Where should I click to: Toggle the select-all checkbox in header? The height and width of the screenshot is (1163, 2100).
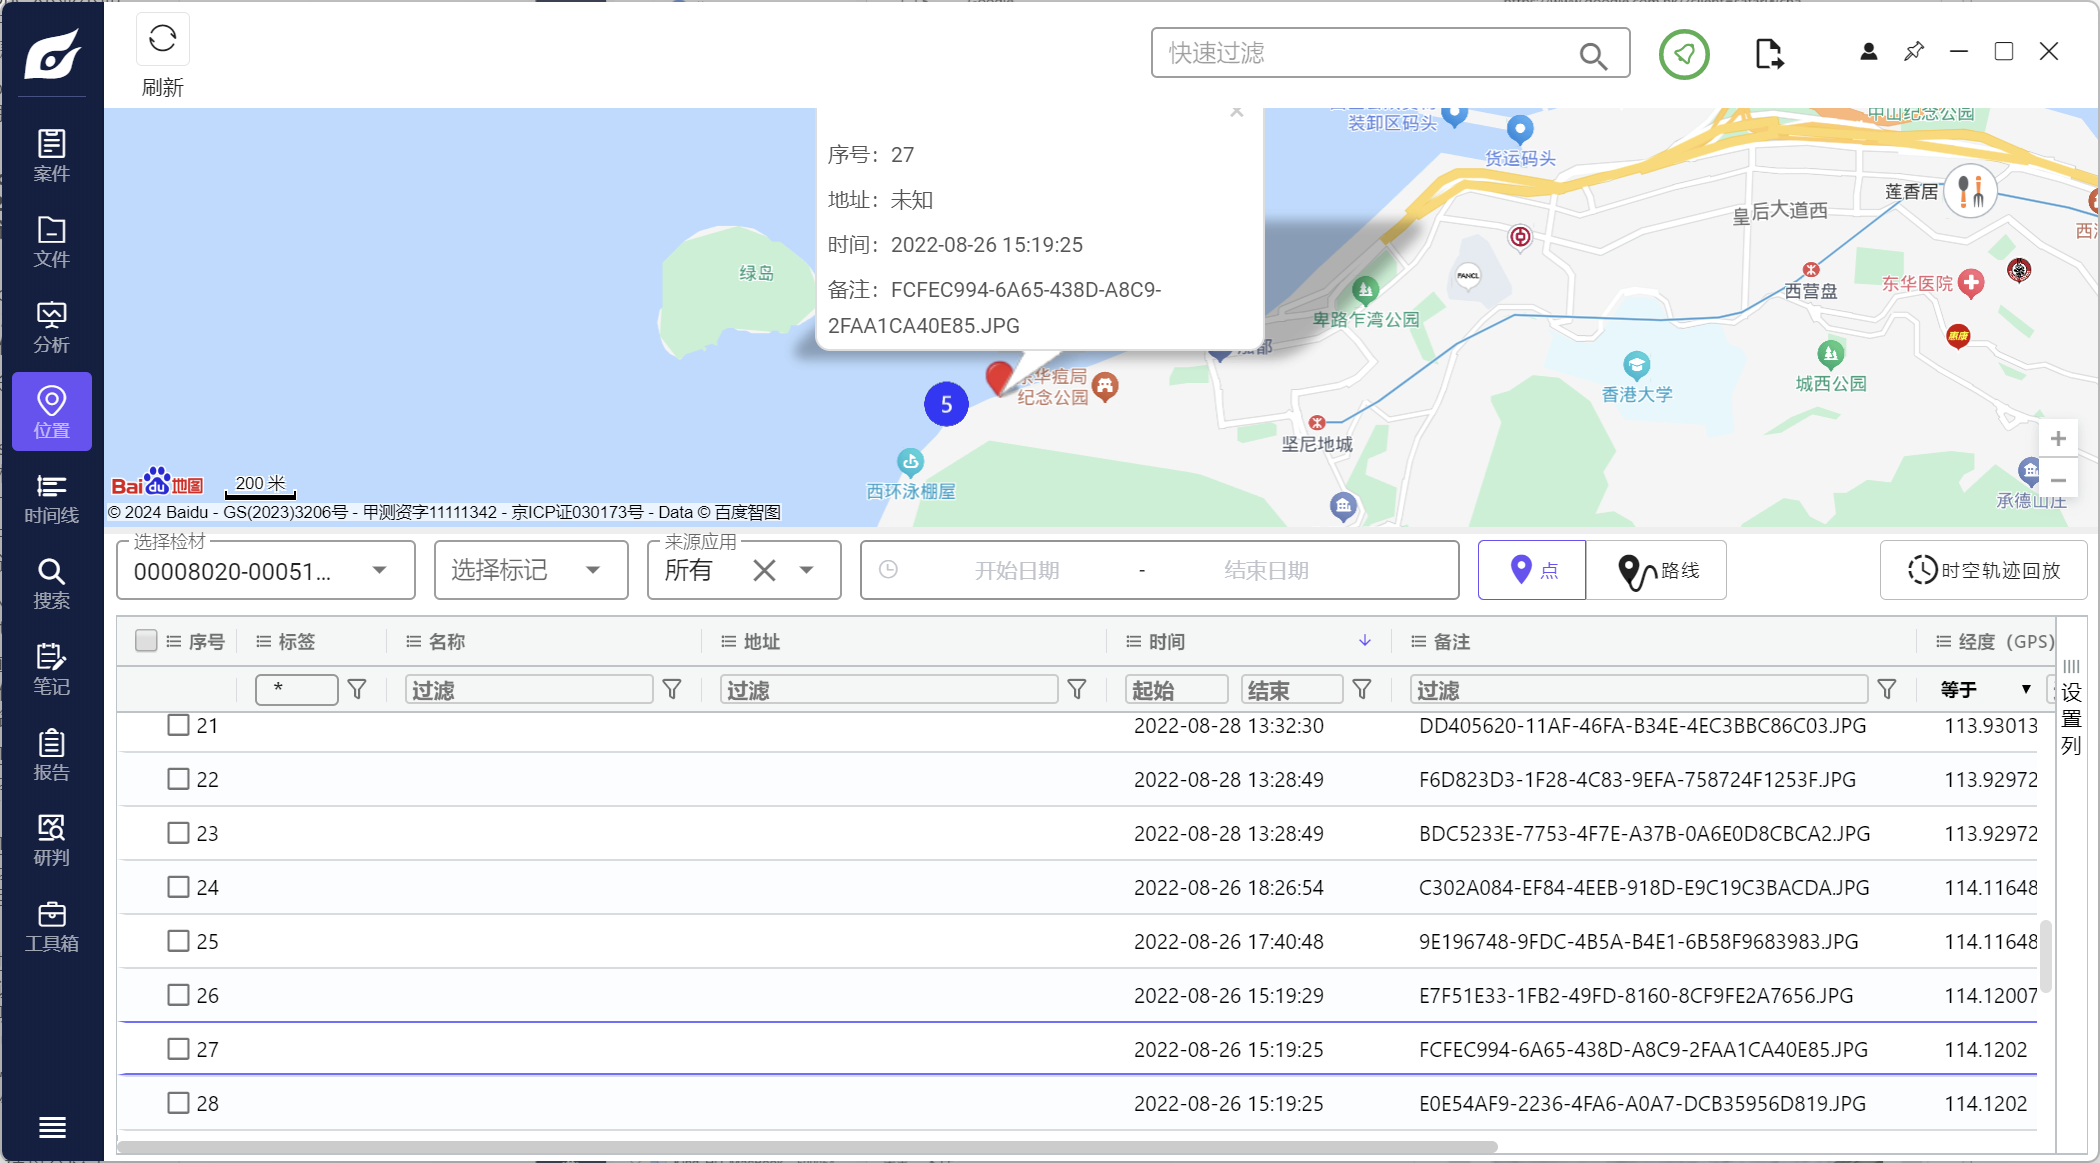click(146, 641)
